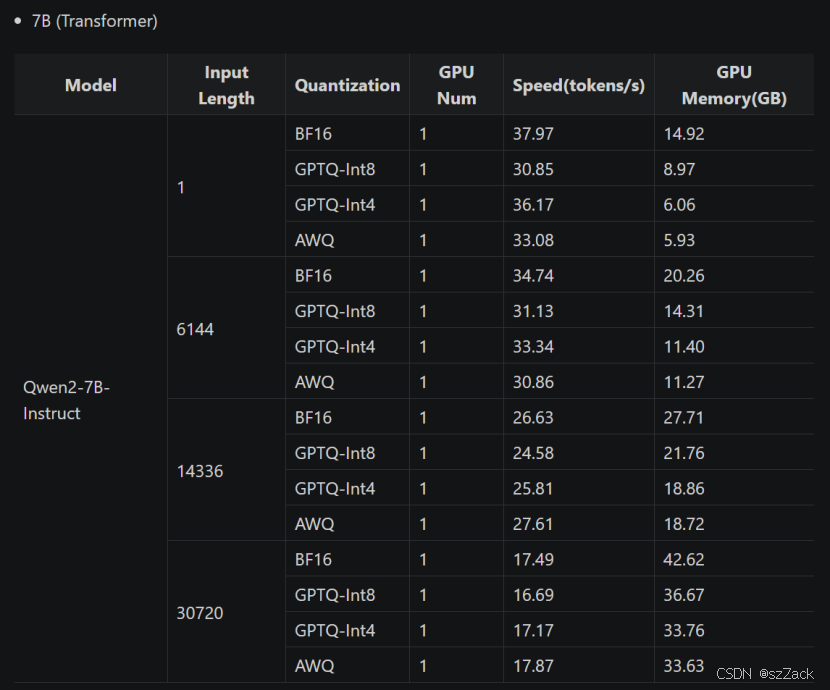
Task: Click AWQ in the 33.08 speed row
Action: click(x=314, y=240)
